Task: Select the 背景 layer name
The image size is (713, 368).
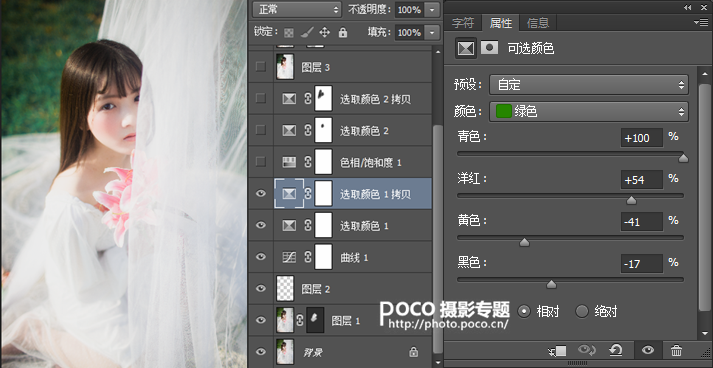Action: tap(313, 352)
